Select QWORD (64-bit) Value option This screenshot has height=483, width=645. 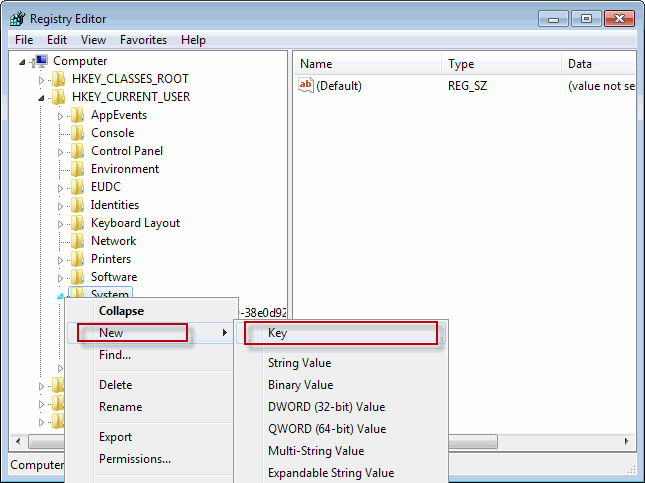pos(341,429)
